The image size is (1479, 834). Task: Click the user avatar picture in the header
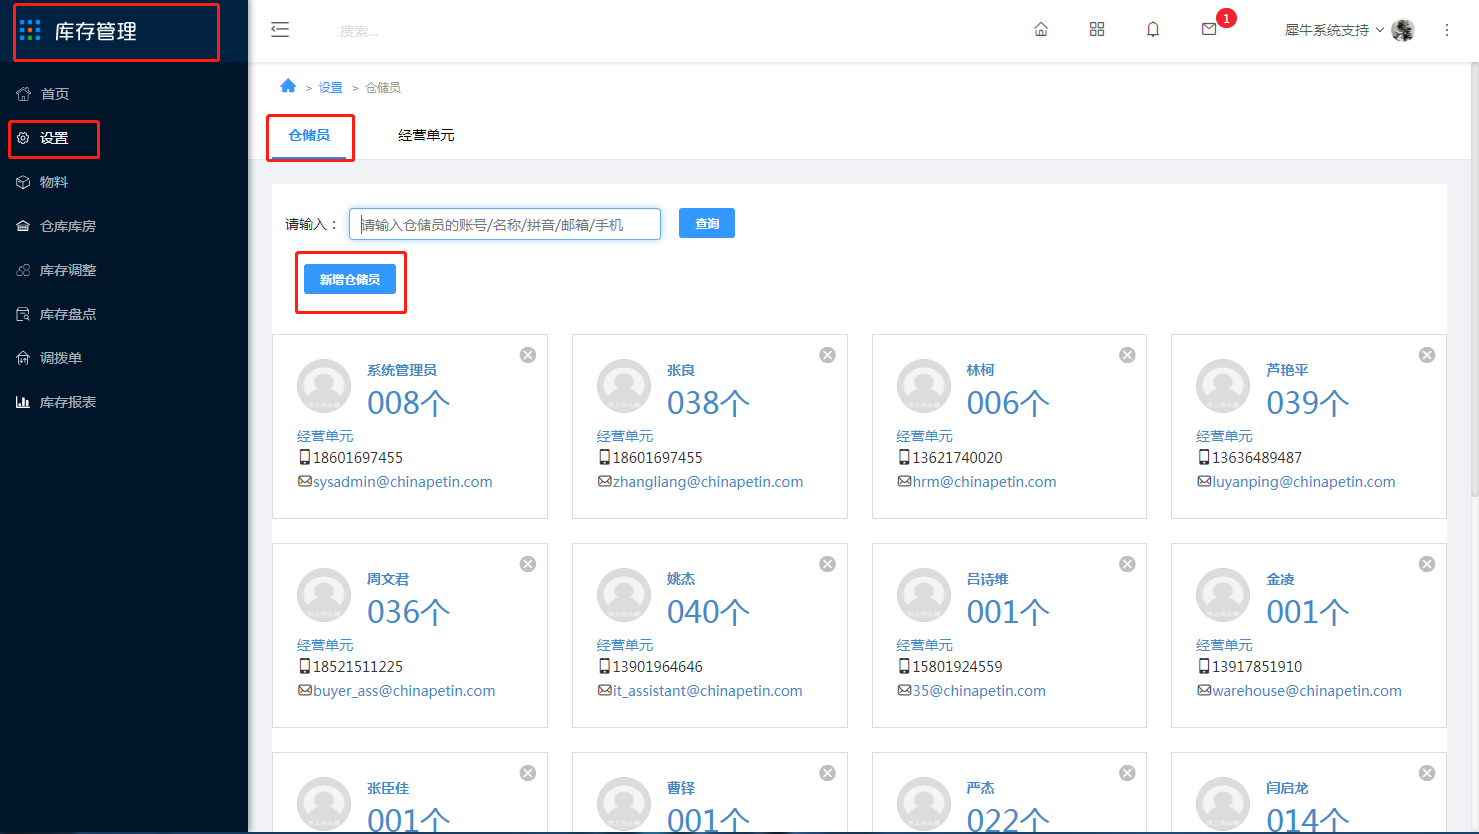coord(1403,30)
